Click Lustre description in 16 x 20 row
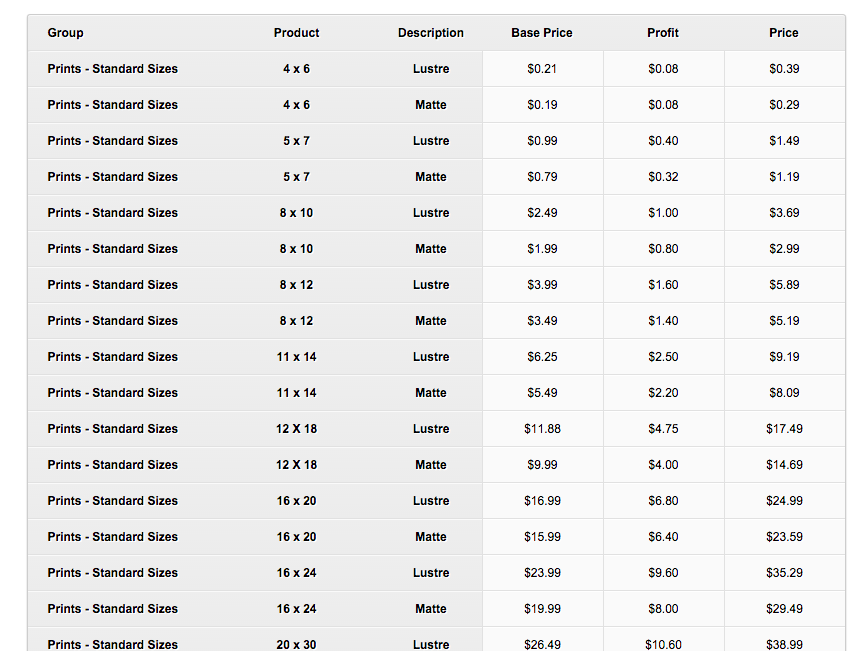The width and height of the screenshot is (868, 651). click(431, 500)
